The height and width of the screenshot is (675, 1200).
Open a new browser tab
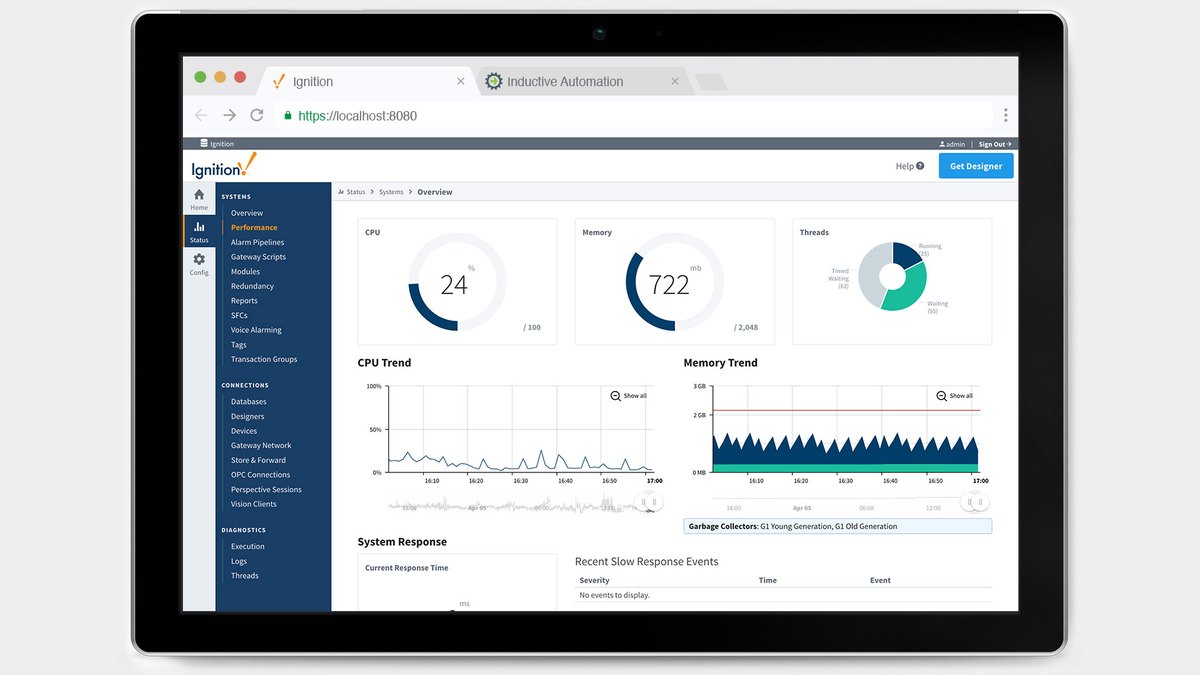point(710,82)
